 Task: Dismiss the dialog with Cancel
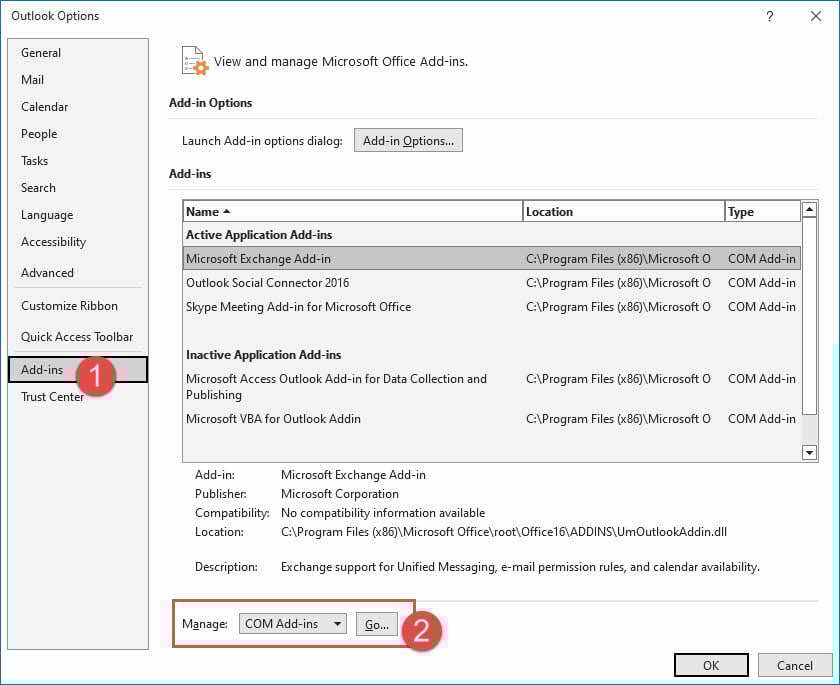tap(794, 665)
